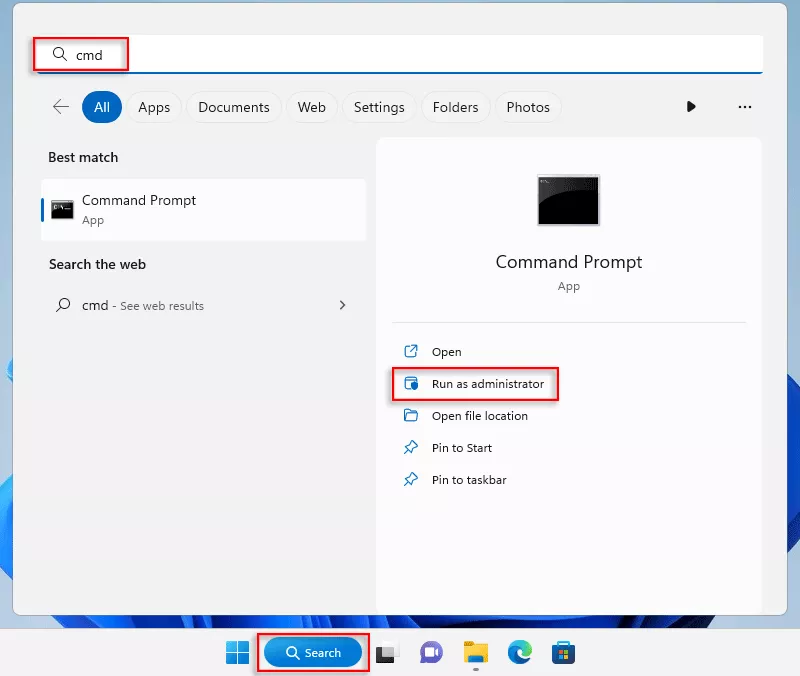Open the Settings filter tab

[x=379, y=107]
